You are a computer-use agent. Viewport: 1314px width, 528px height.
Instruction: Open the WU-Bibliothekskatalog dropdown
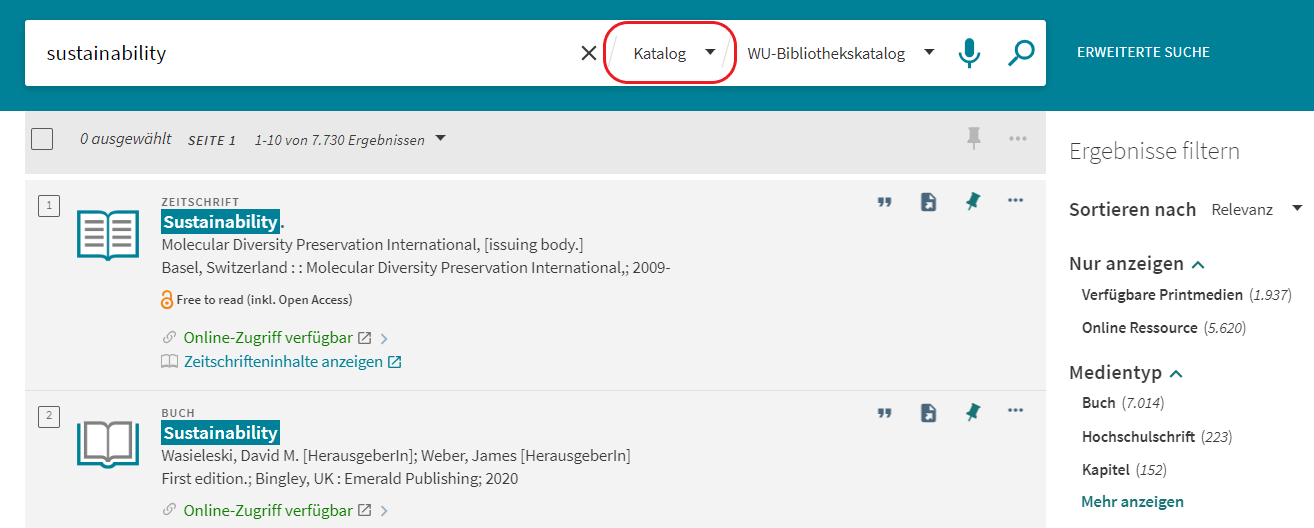pos(840,53)
